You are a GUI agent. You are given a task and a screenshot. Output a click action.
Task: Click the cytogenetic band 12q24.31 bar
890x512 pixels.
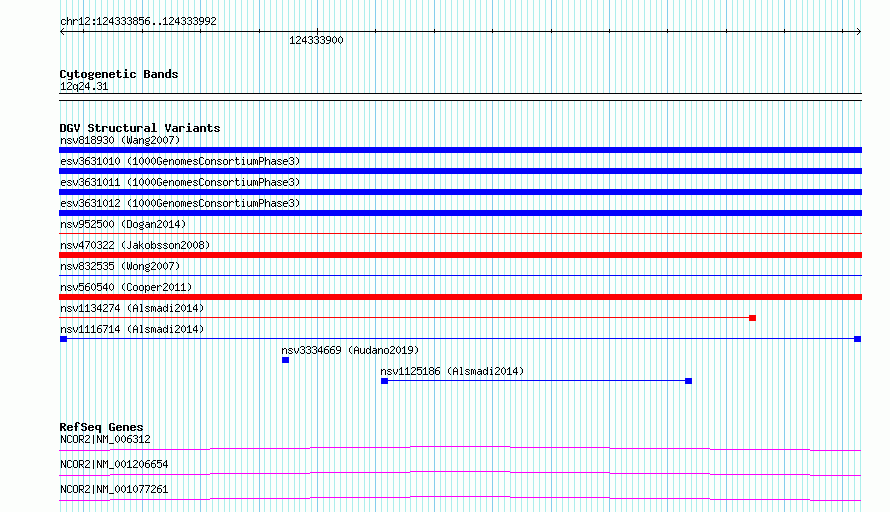tap(460, 97)
